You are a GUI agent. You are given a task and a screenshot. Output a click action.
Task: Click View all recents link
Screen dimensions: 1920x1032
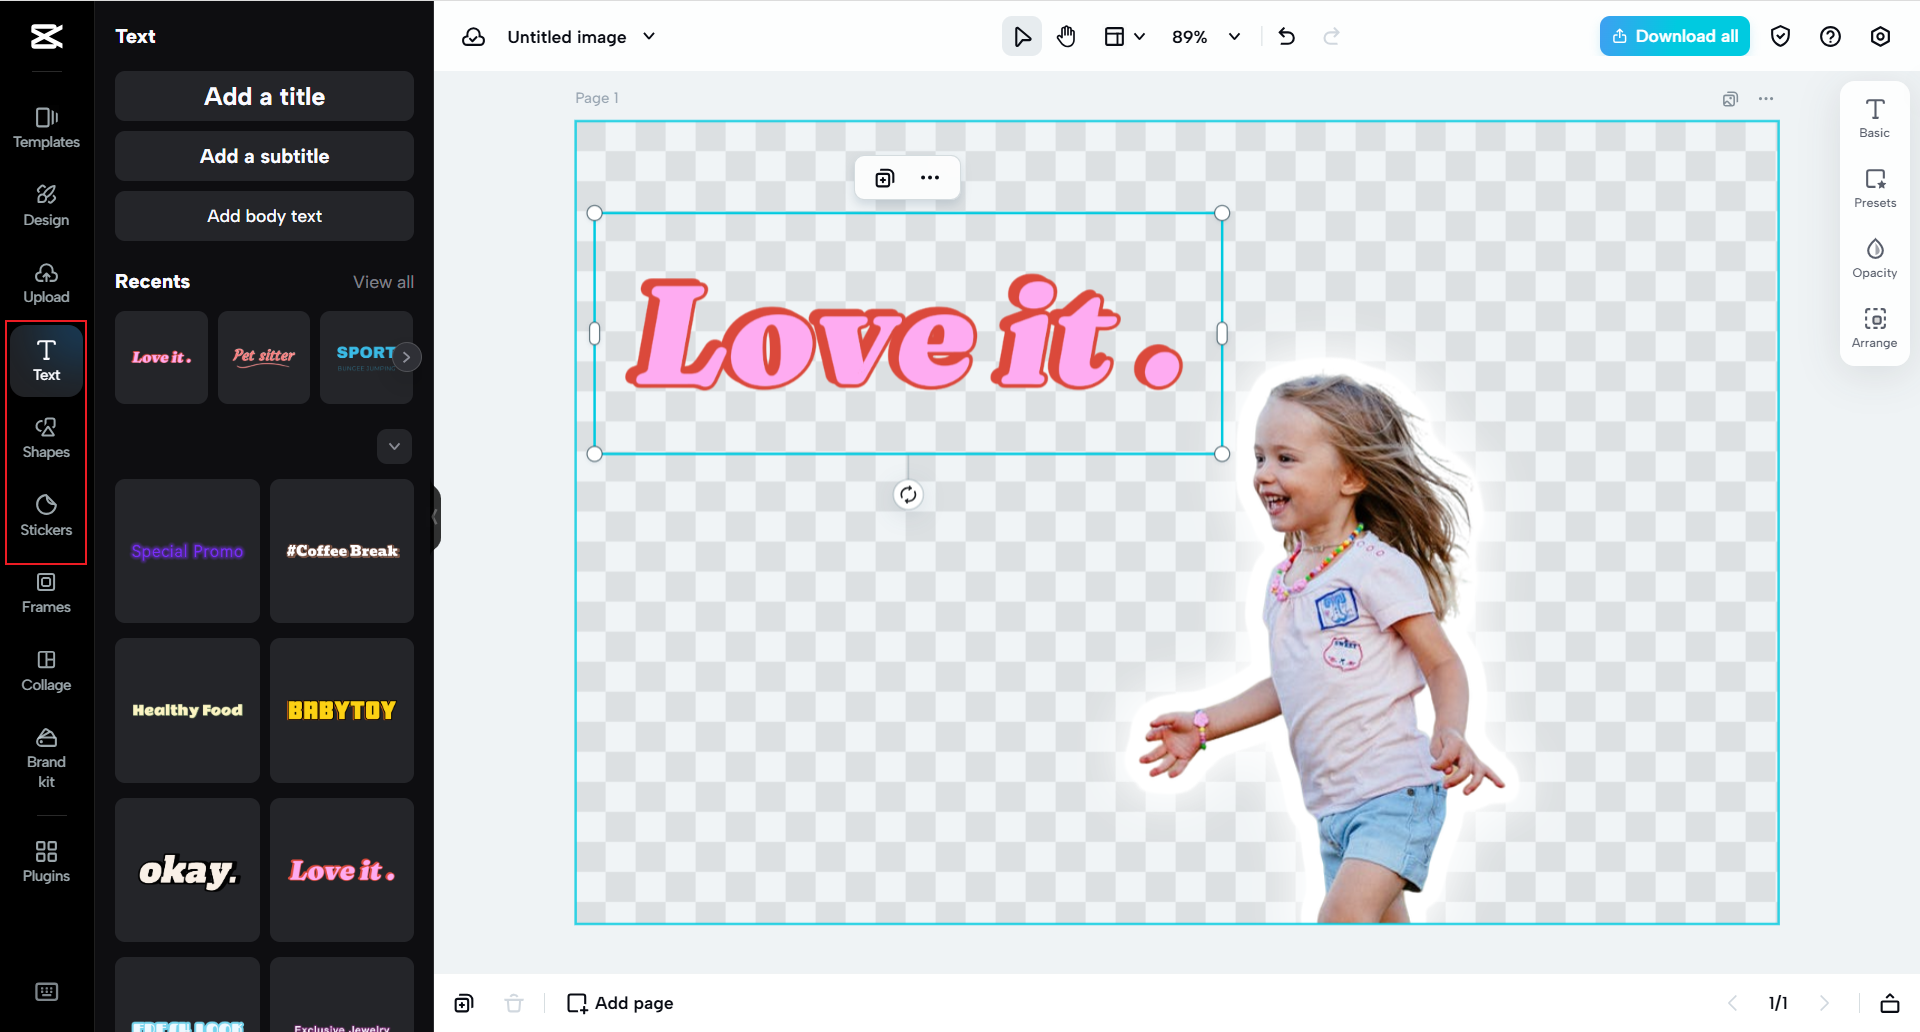[383, 282]
